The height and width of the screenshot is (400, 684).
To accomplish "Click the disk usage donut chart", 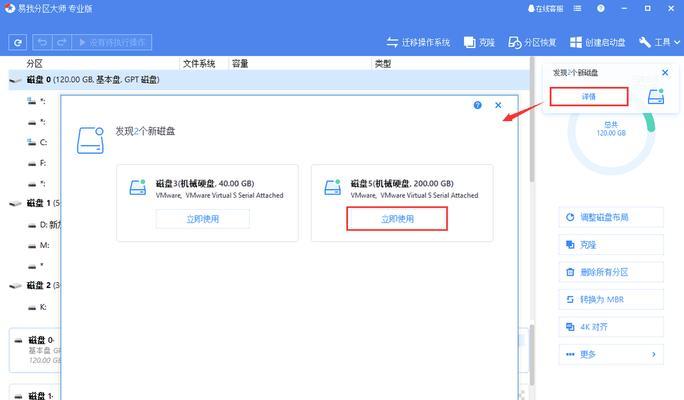I will pyautogui.click(x=612, y=131).
